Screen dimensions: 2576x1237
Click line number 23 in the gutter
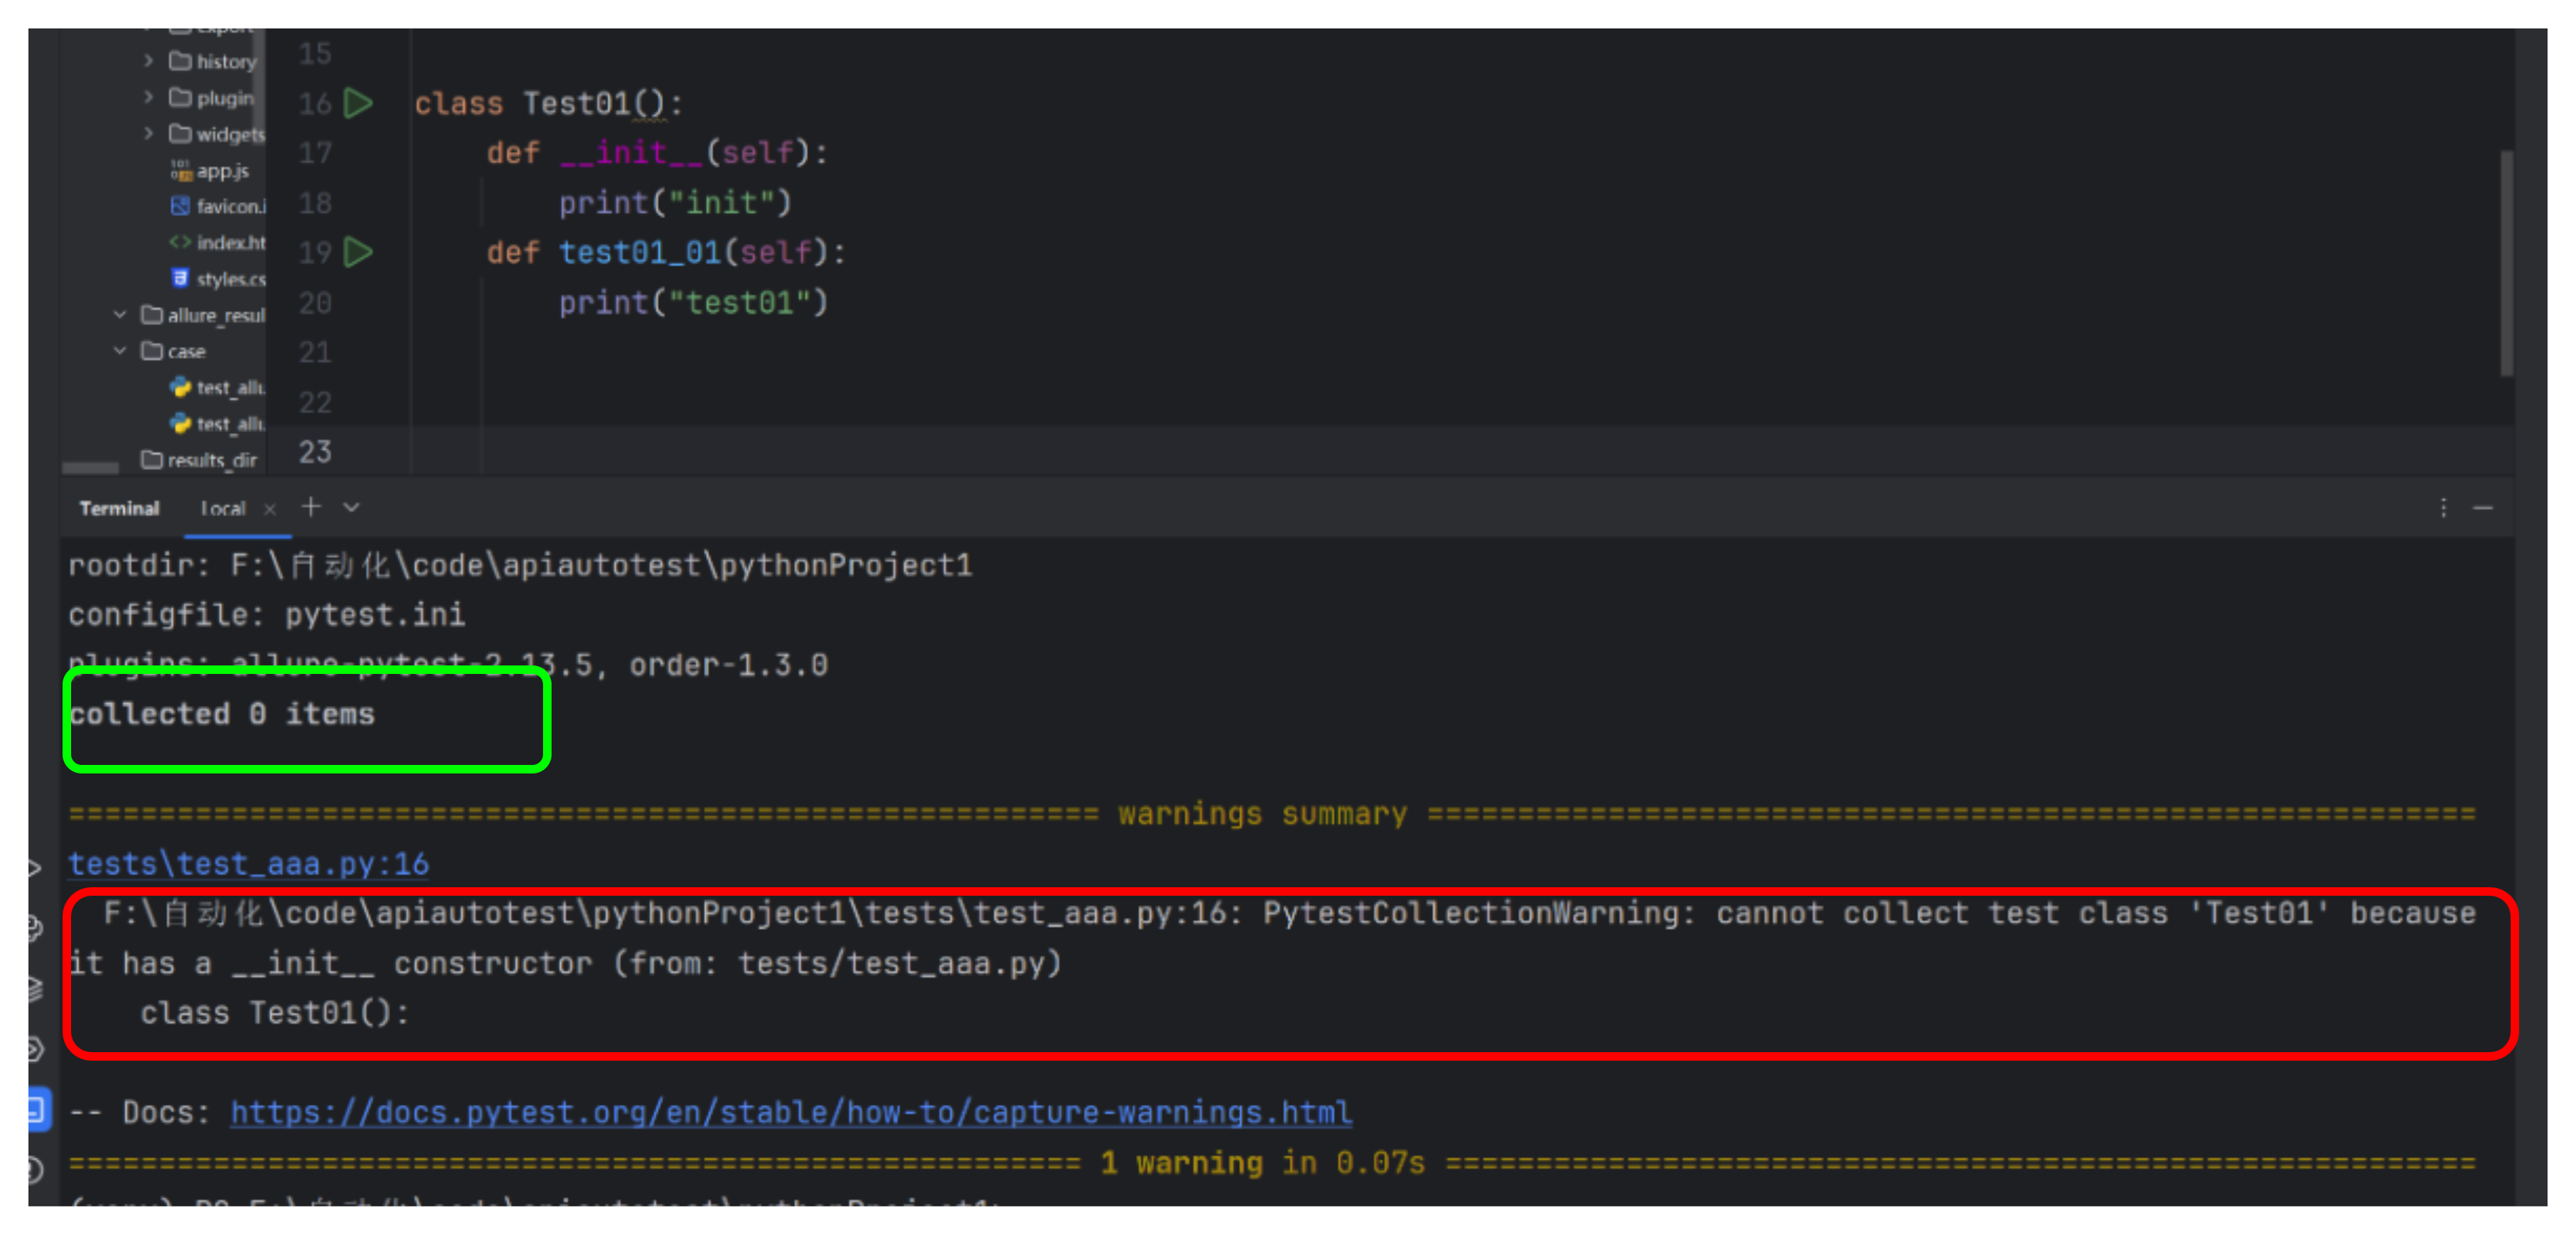point(315,452)
